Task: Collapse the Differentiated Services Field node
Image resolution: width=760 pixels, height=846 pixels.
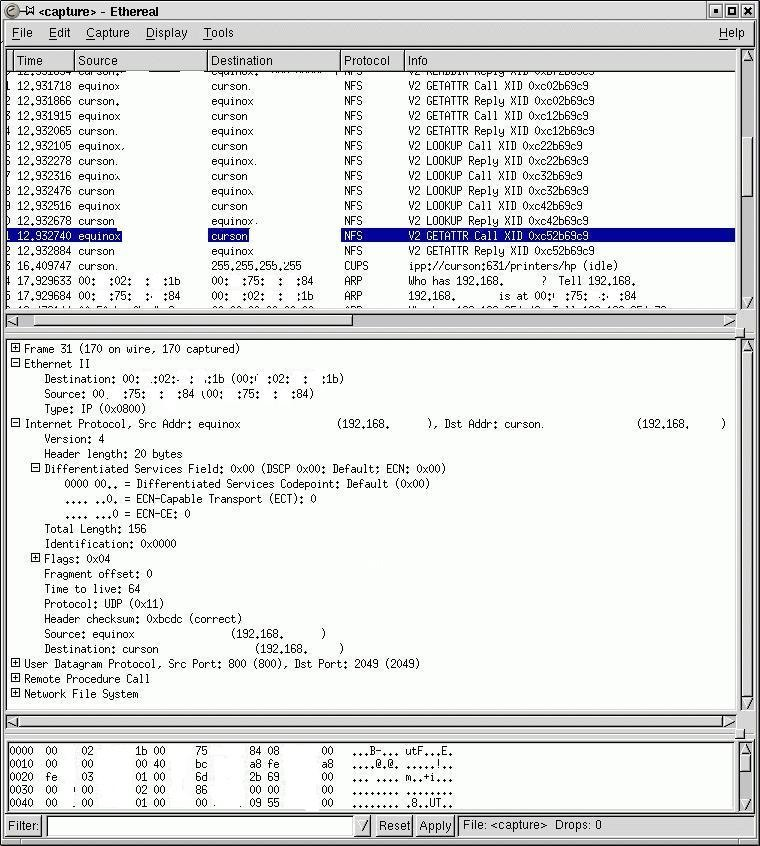Action: [x=36, y=469]
